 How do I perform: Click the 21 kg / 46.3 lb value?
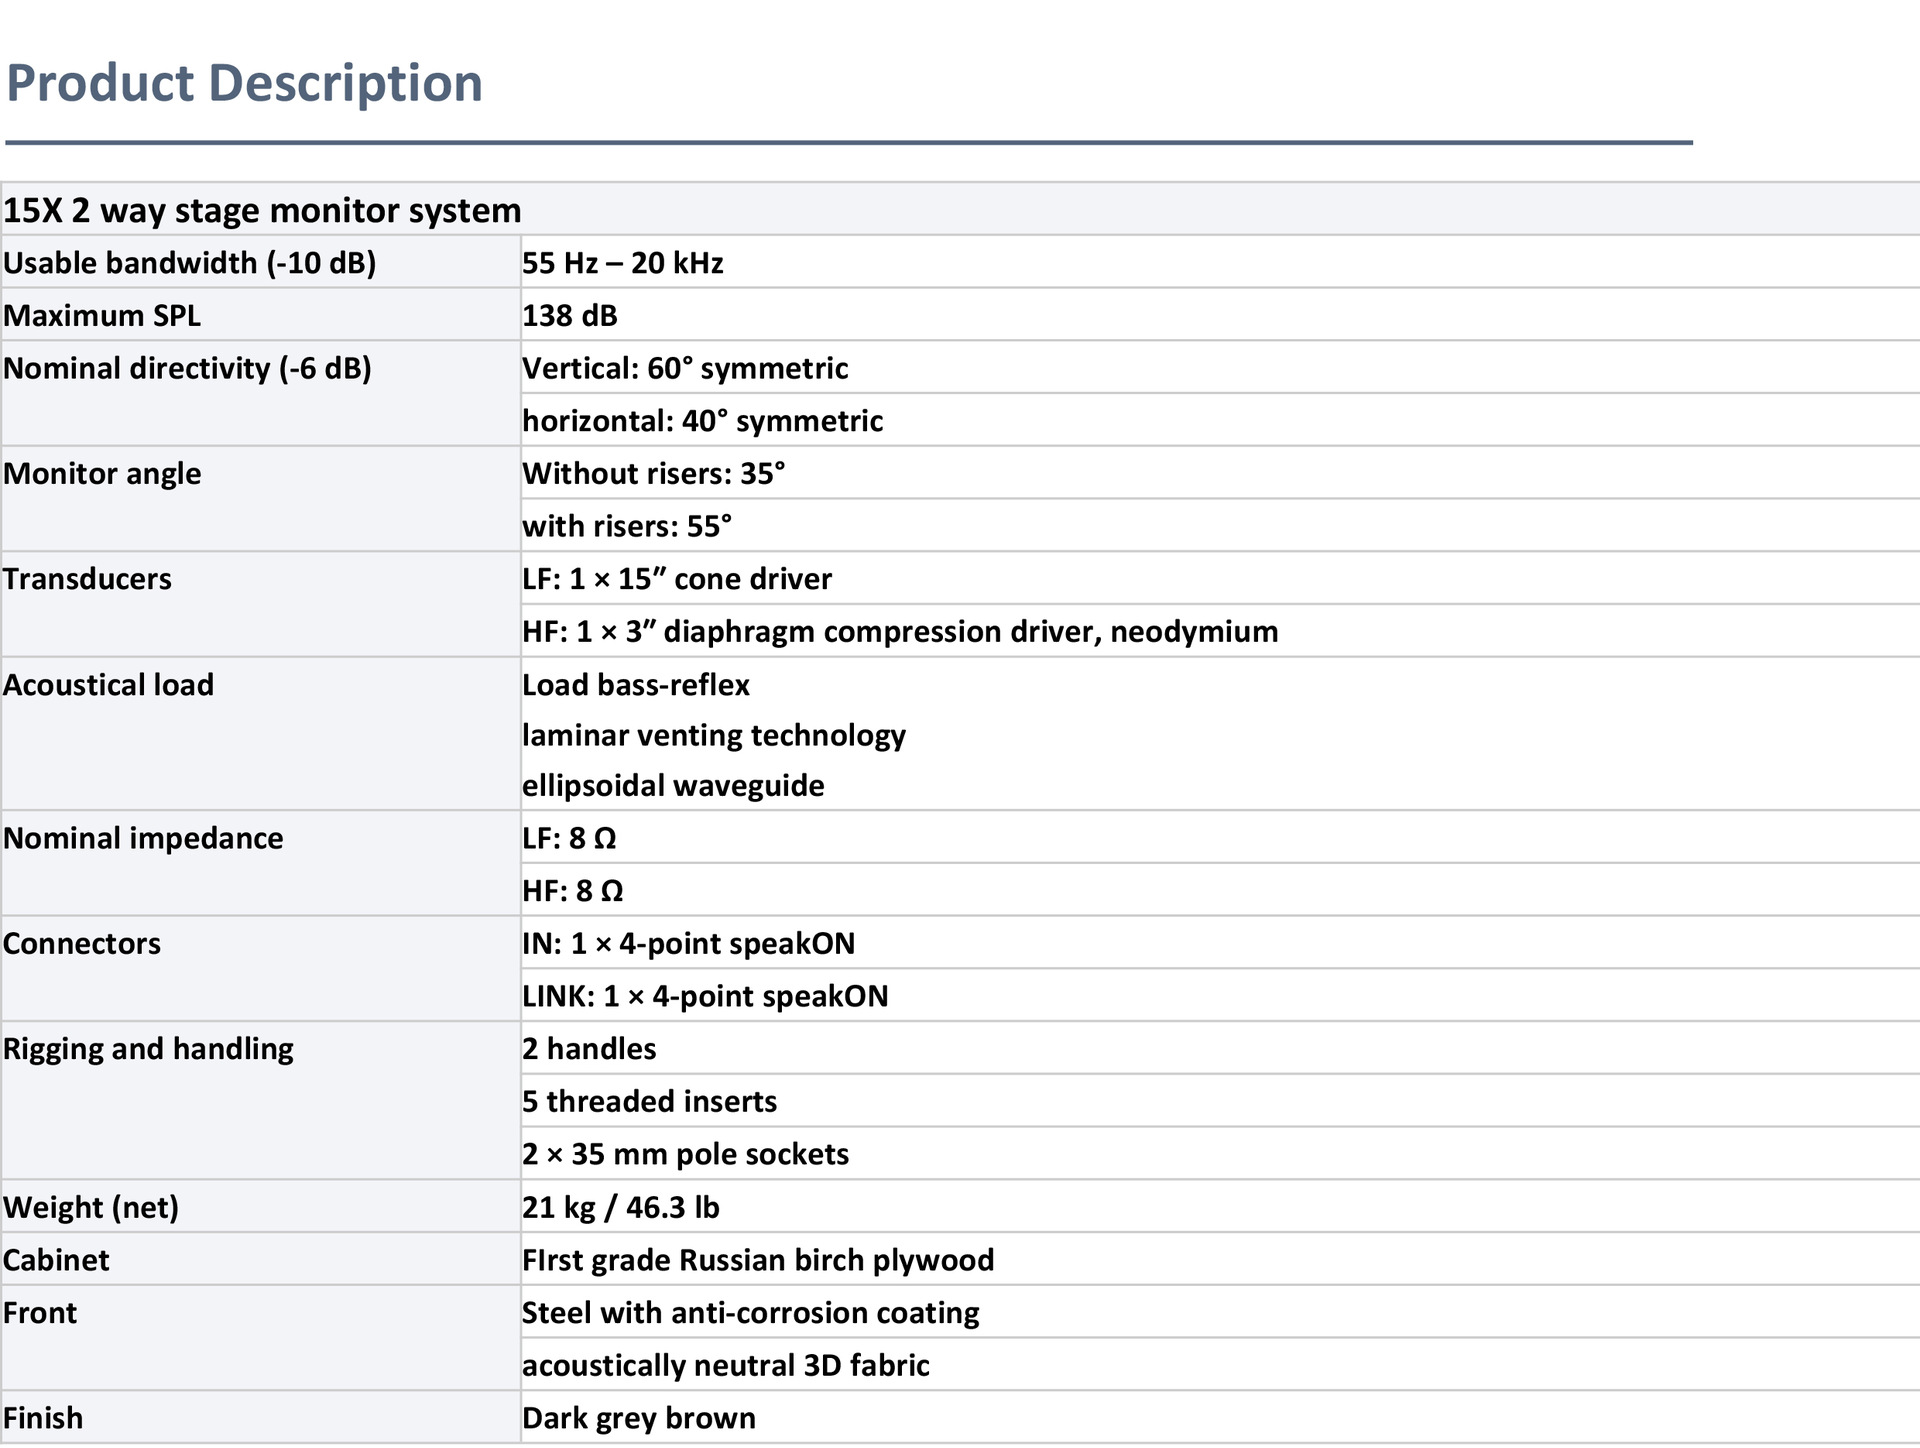(620, 1207)
